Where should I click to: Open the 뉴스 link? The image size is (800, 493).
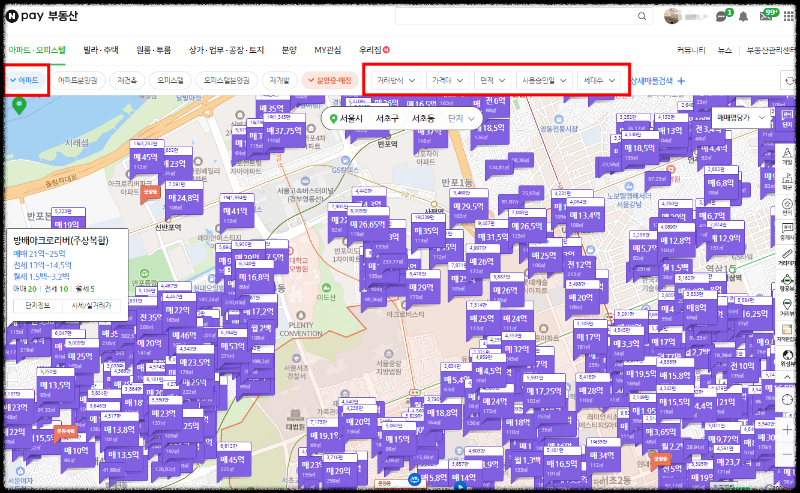724,50
